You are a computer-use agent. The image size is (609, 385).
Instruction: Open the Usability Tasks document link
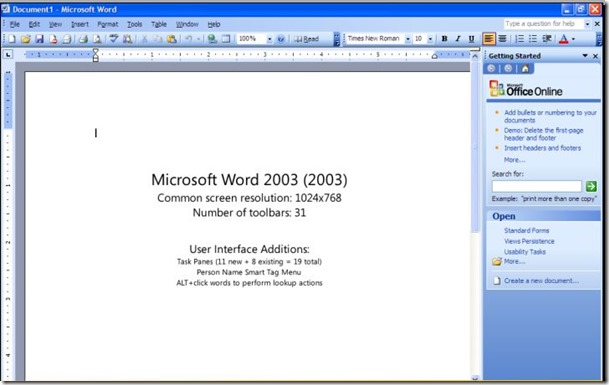[x=525, y=252]
